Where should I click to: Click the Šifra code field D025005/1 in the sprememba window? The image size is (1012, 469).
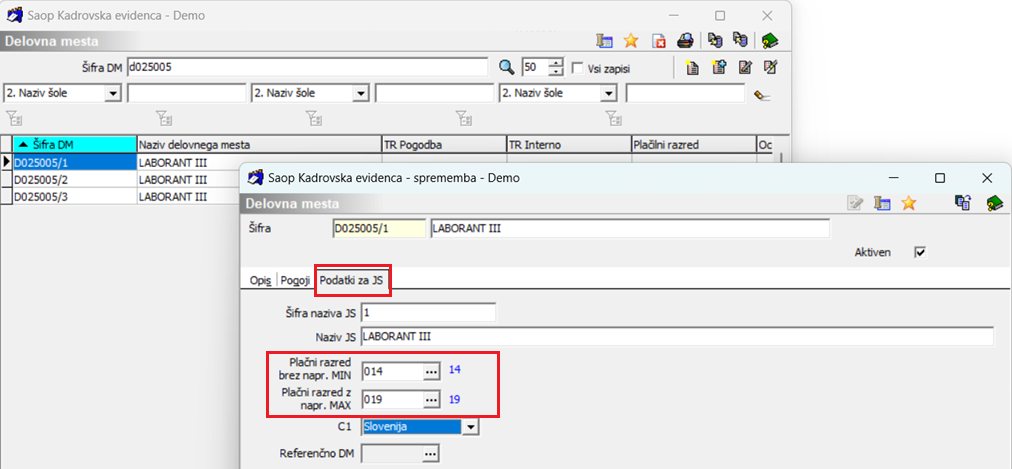coord(380,228)
